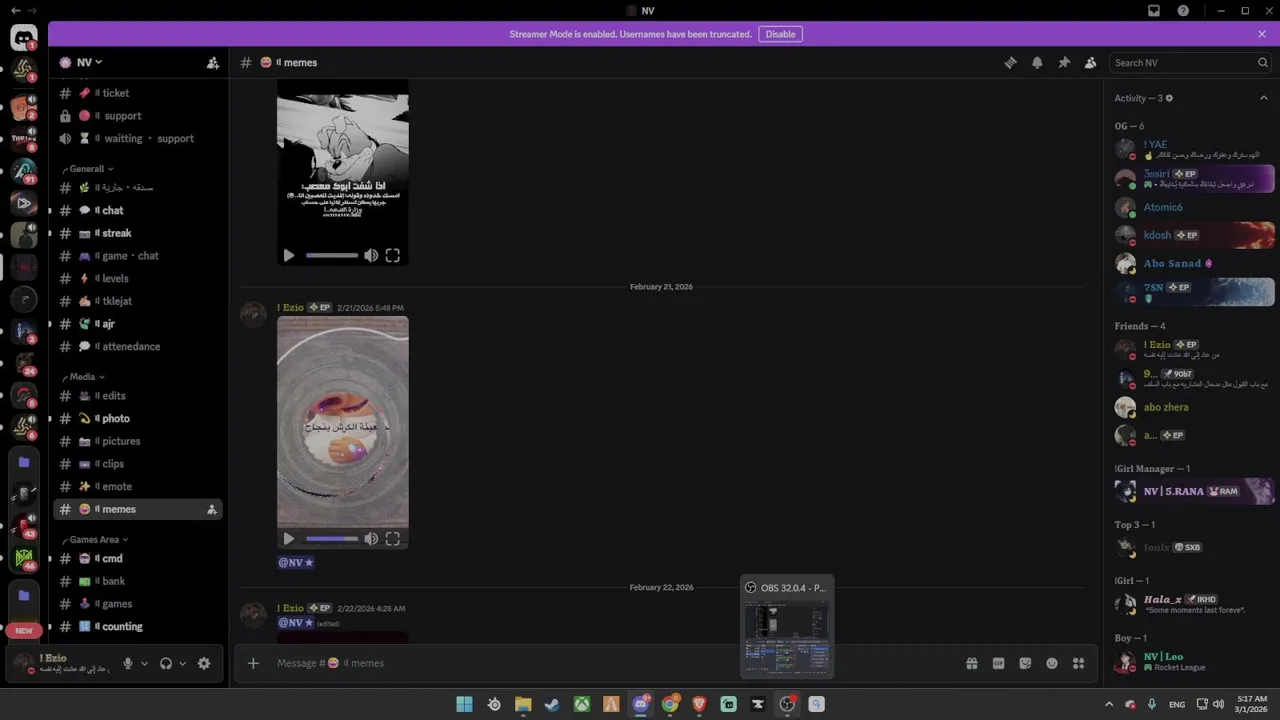The width and height of the screenshot is (1280, 720).
Task: Open the GIF picker icon
Action: 998,663
